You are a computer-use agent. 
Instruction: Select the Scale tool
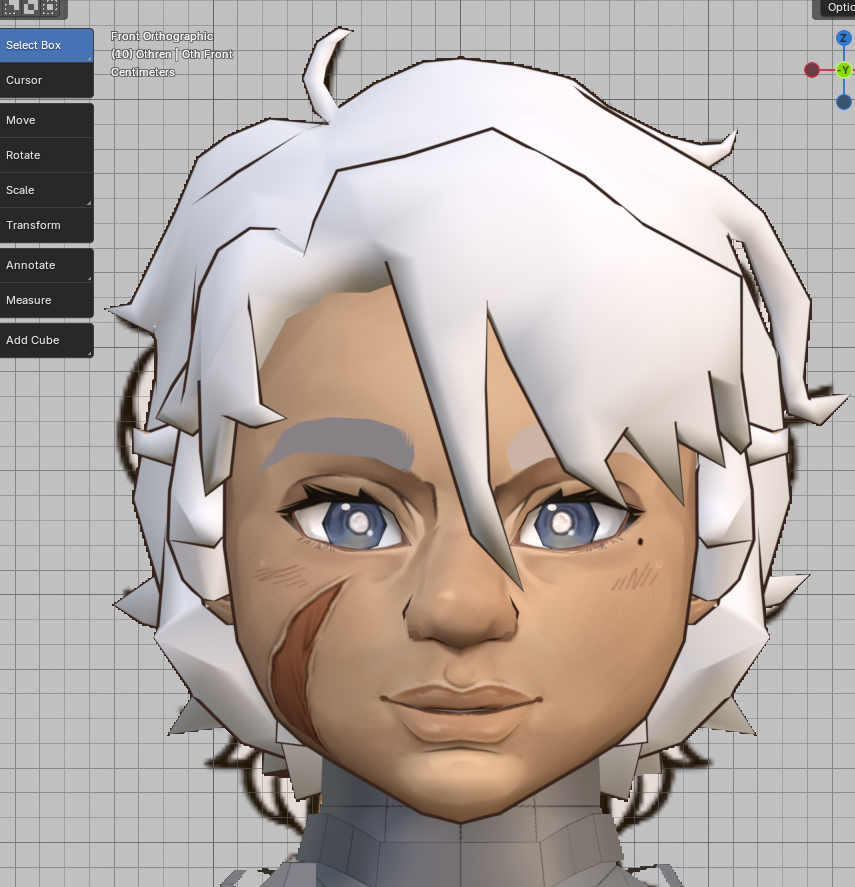(46, 190)
